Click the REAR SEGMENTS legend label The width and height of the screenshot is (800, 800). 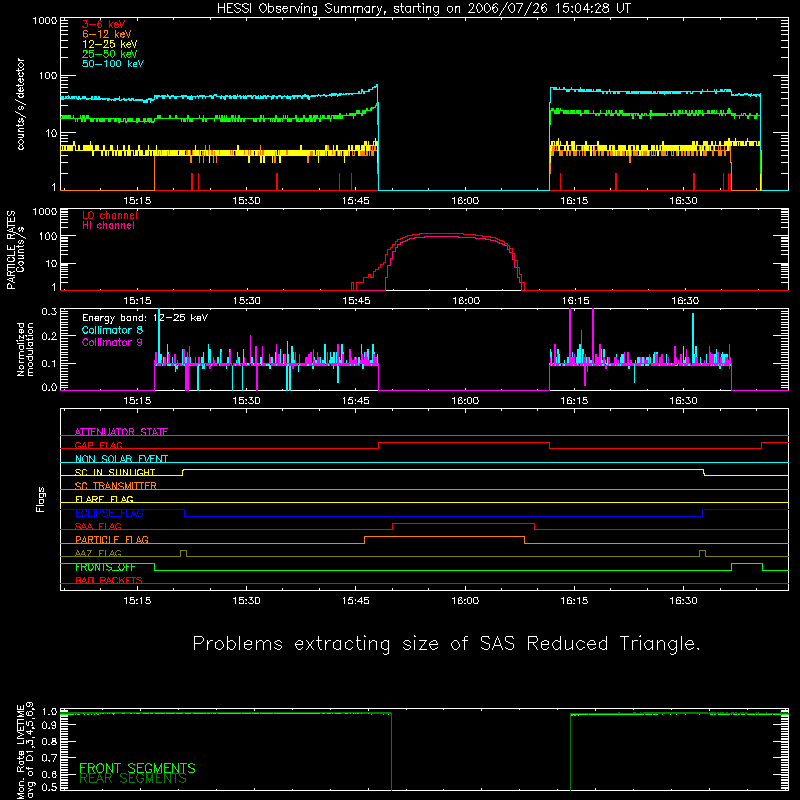pyautogui.click(x=133, y=779)
